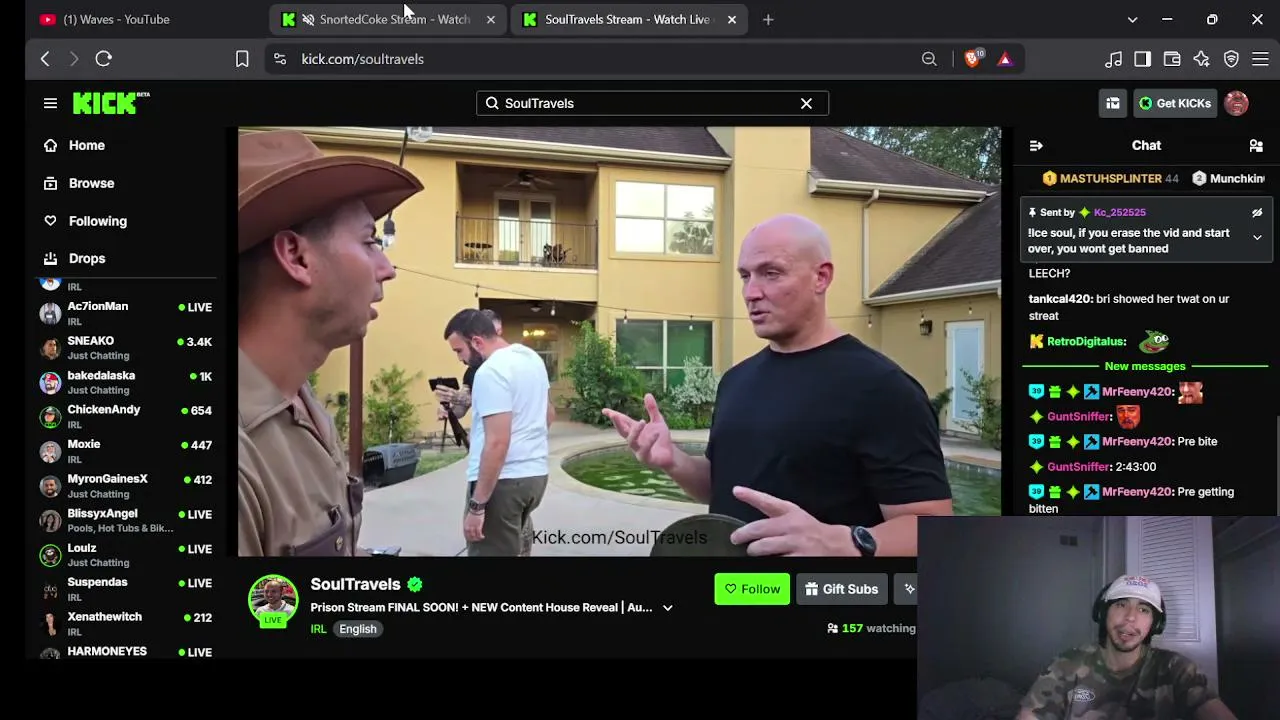Image resolution: width=1280 pixels, height=720 pixels.
Task: Click the SoulTravels video player
Action: pyautogui.click(x=619, y=341)
